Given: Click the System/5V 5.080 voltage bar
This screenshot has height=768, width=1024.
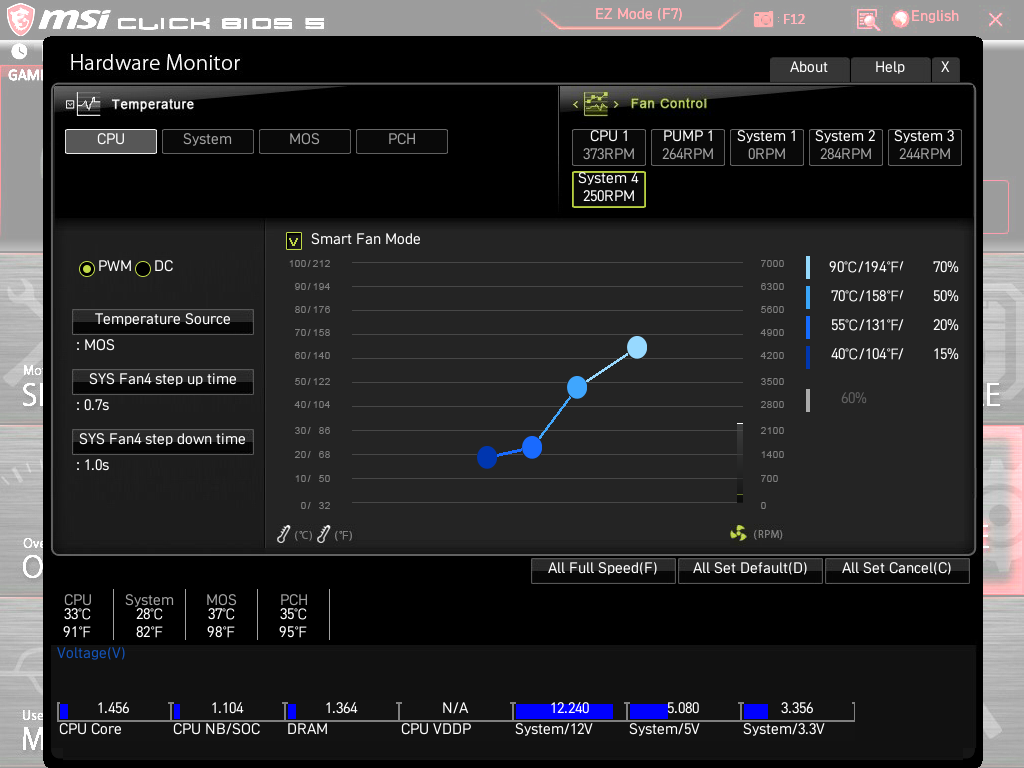Looking at the screenshot, I should (683, 710).
